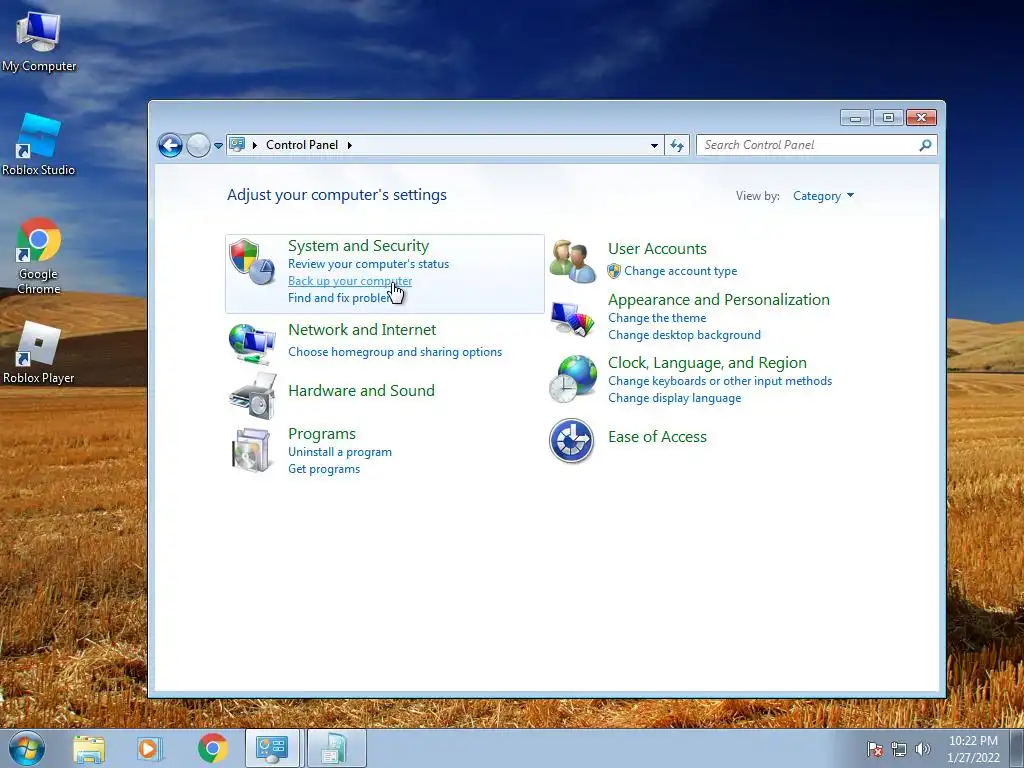Image resolution: width=1024 pixels, height=768 pixels.
Task: Click the Control Panel icon in address bar
Action: coord(237,144)
